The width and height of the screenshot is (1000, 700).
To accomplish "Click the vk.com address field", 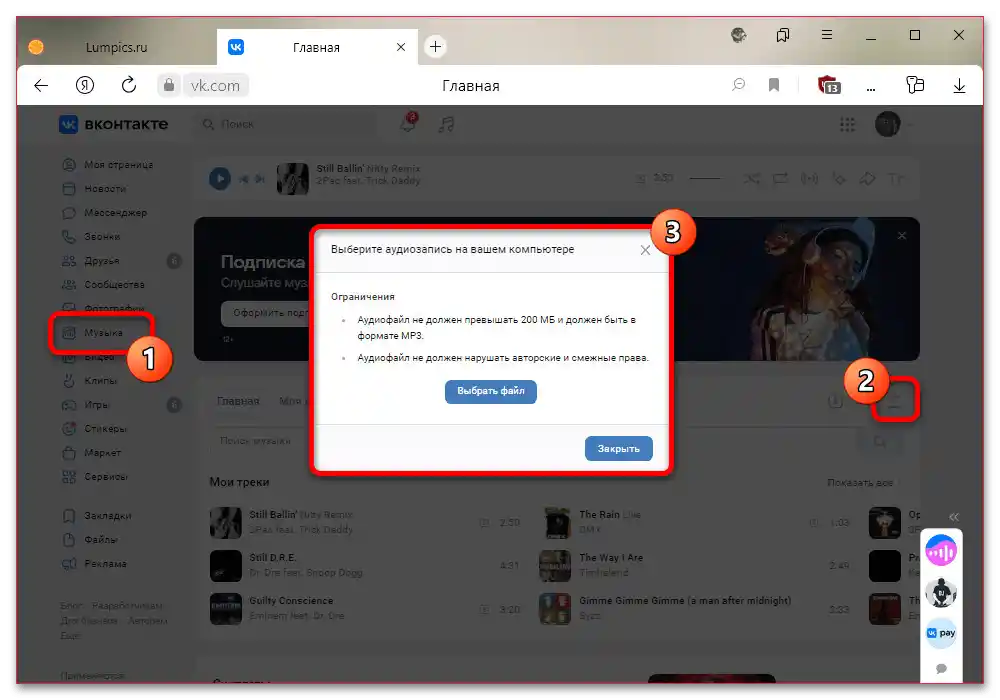I will [x=216, y=85].
